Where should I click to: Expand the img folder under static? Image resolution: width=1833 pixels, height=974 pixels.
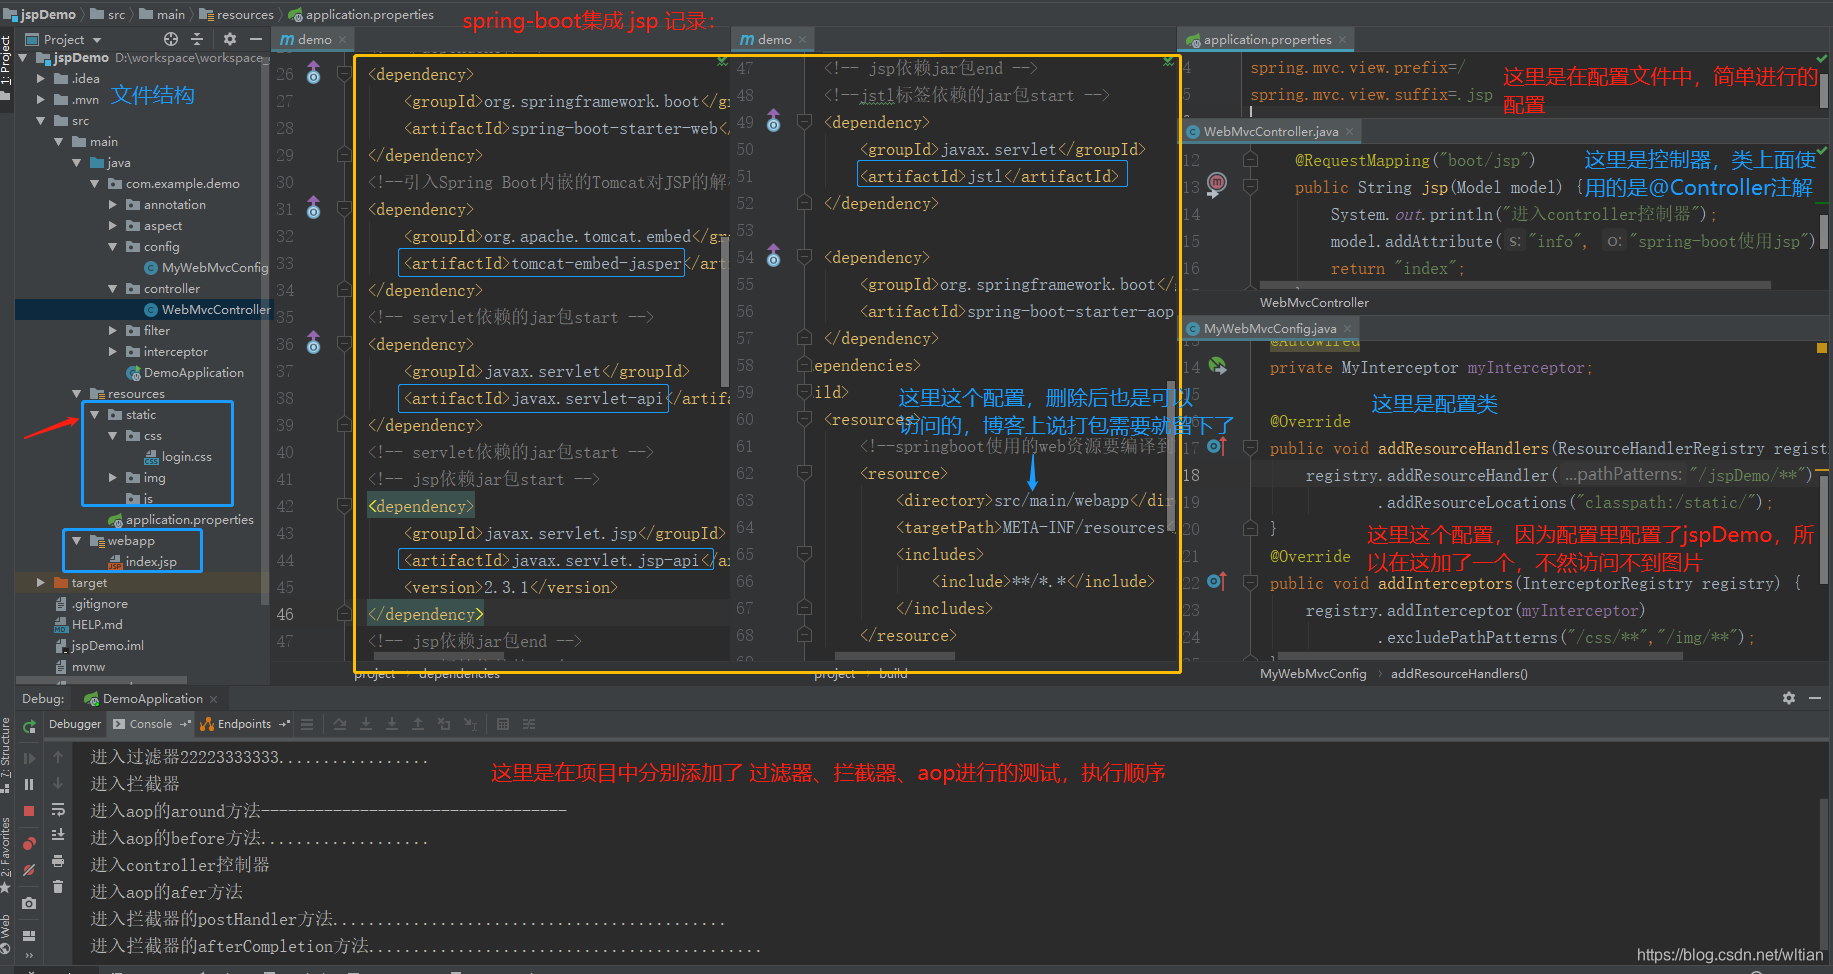(x=113, y=477)
